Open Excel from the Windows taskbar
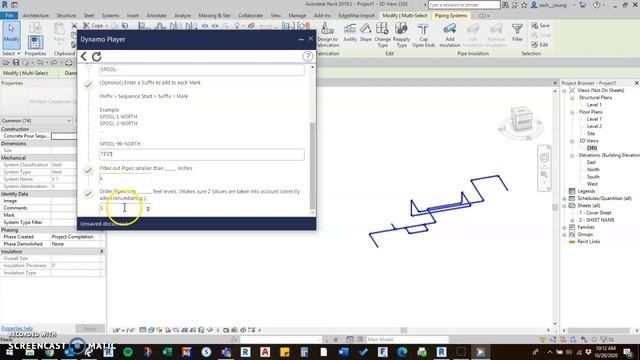Image resolution: width=640 pixels, height=360 pixels. click(167, 351)
